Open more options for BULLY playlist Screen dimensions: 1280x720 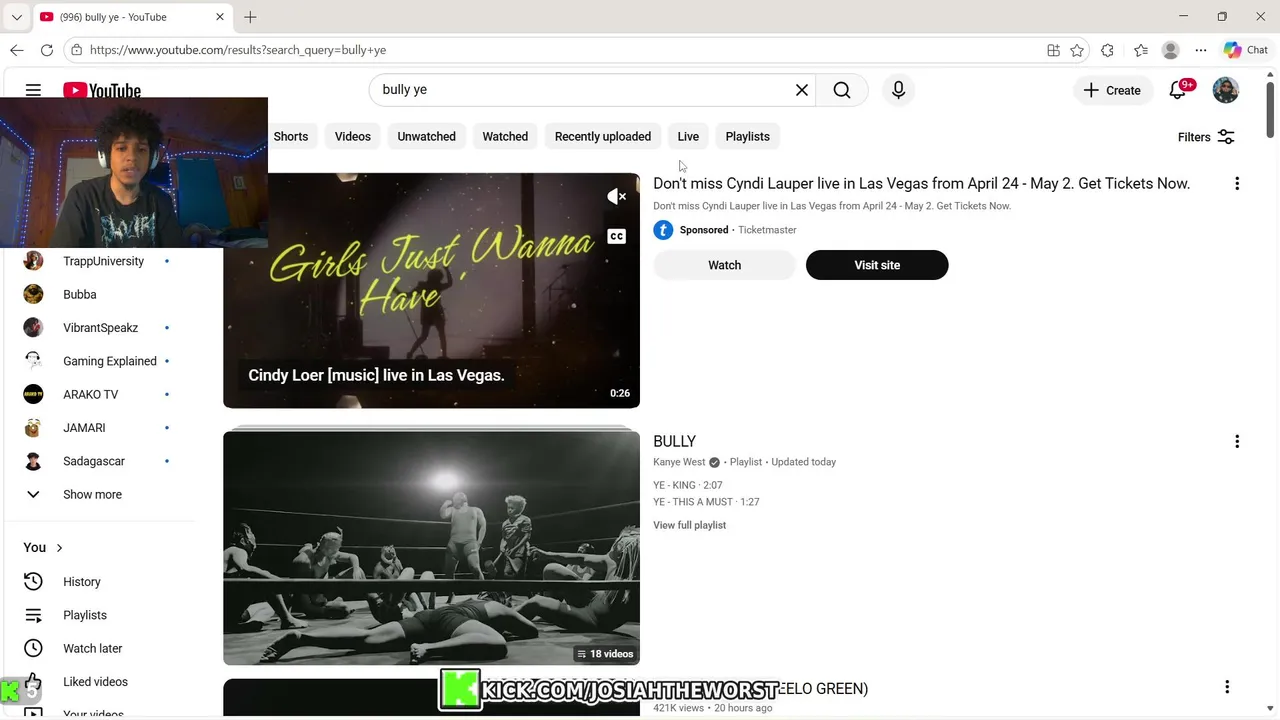click(x=1237, y=442)
